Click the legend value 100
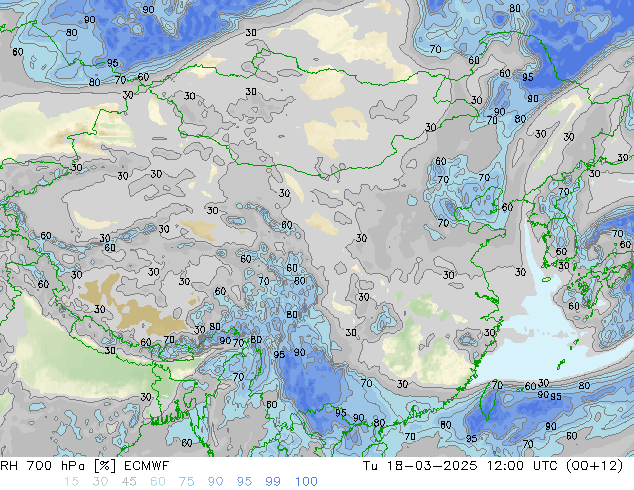The image size is (634, 490). [x=306, y=482]
